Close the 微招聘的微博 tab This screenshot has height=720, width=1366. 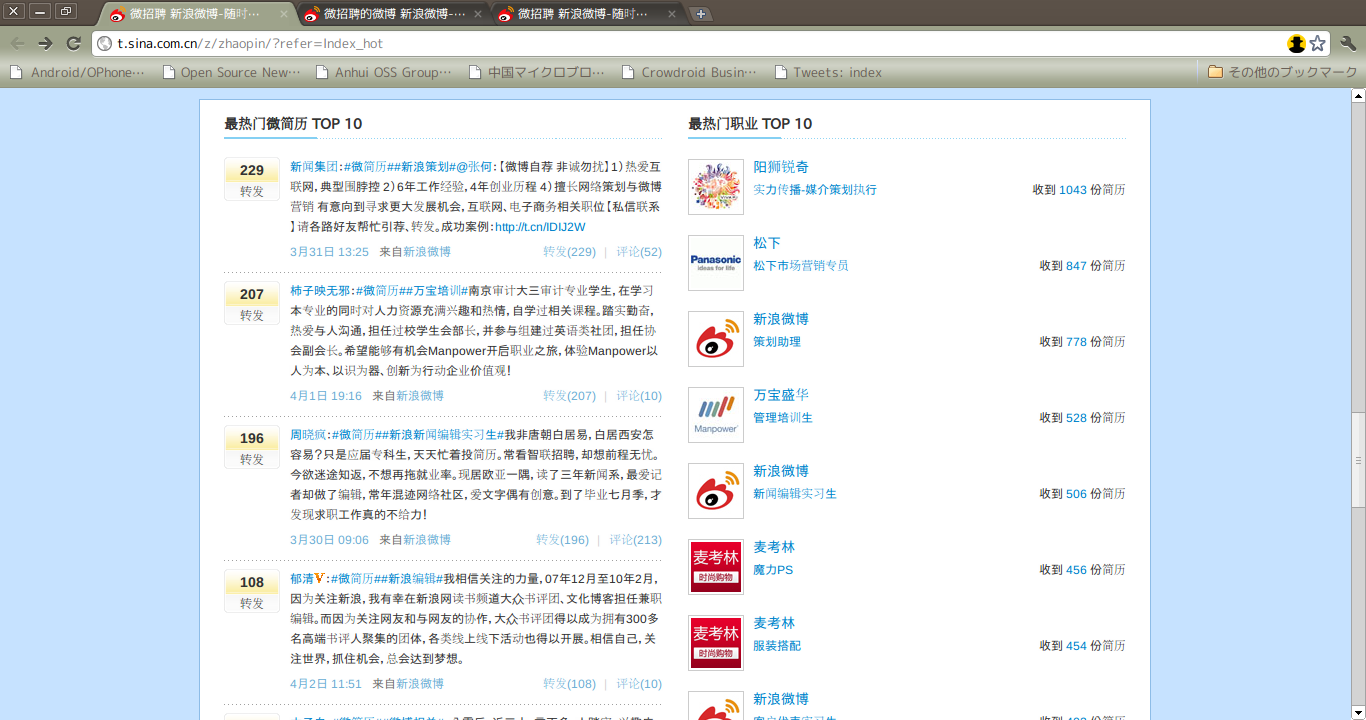(x=476, y=14)
